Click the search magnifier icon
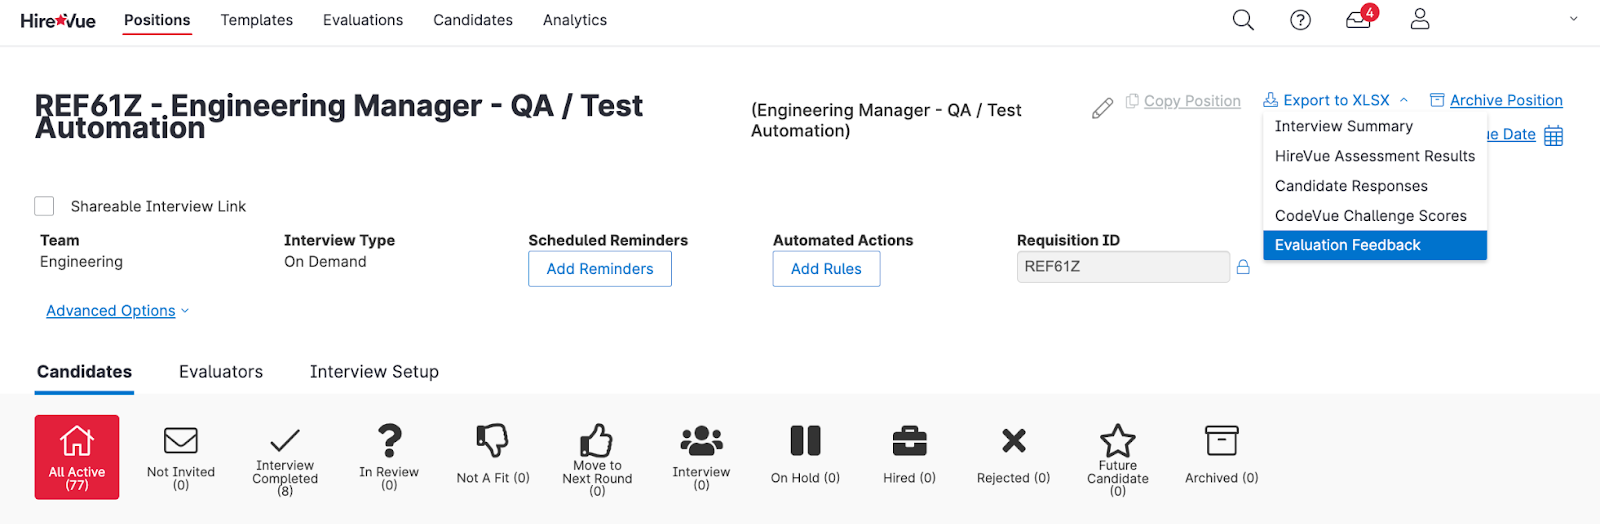Image resolution: width=1600 pixels, height=524 pixels. tap(1243, 20)
